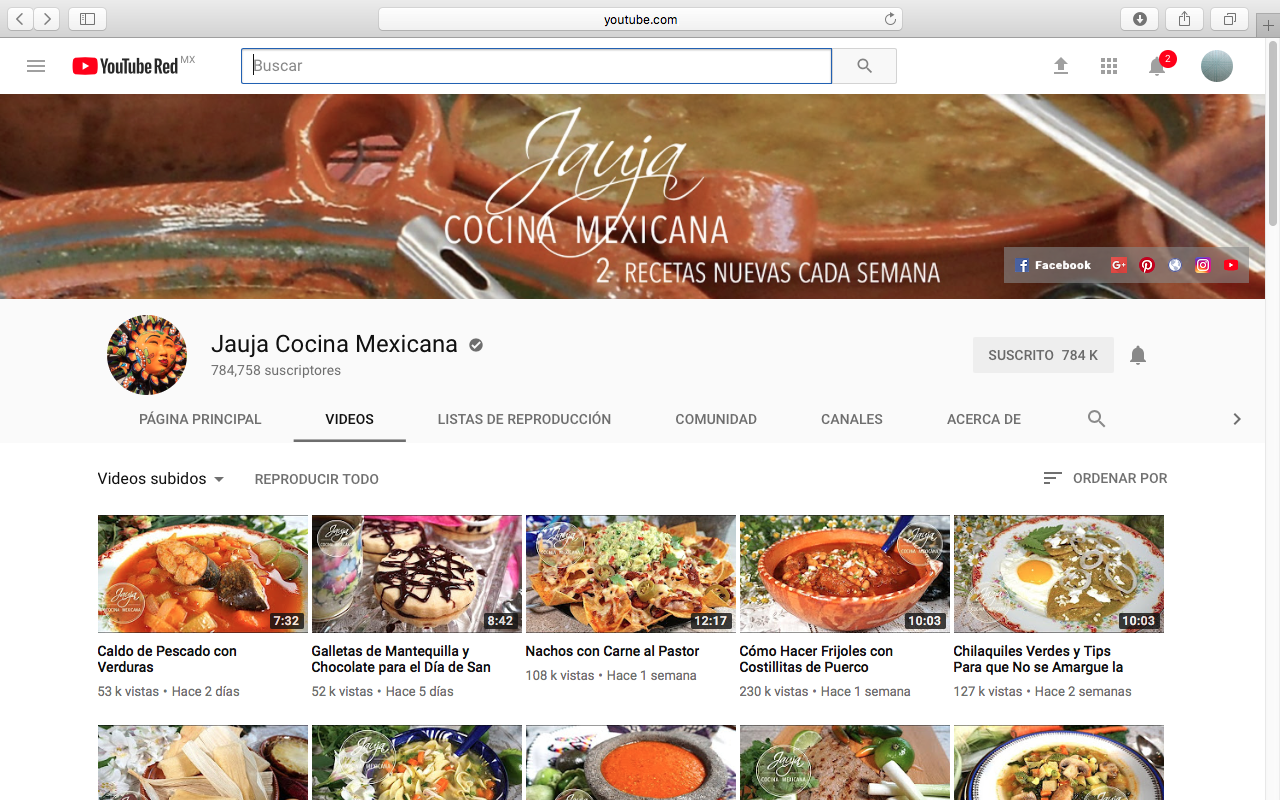1280x800 pixels.
Task: Open the hamburger guide menu
Action: tap(36, 66)
